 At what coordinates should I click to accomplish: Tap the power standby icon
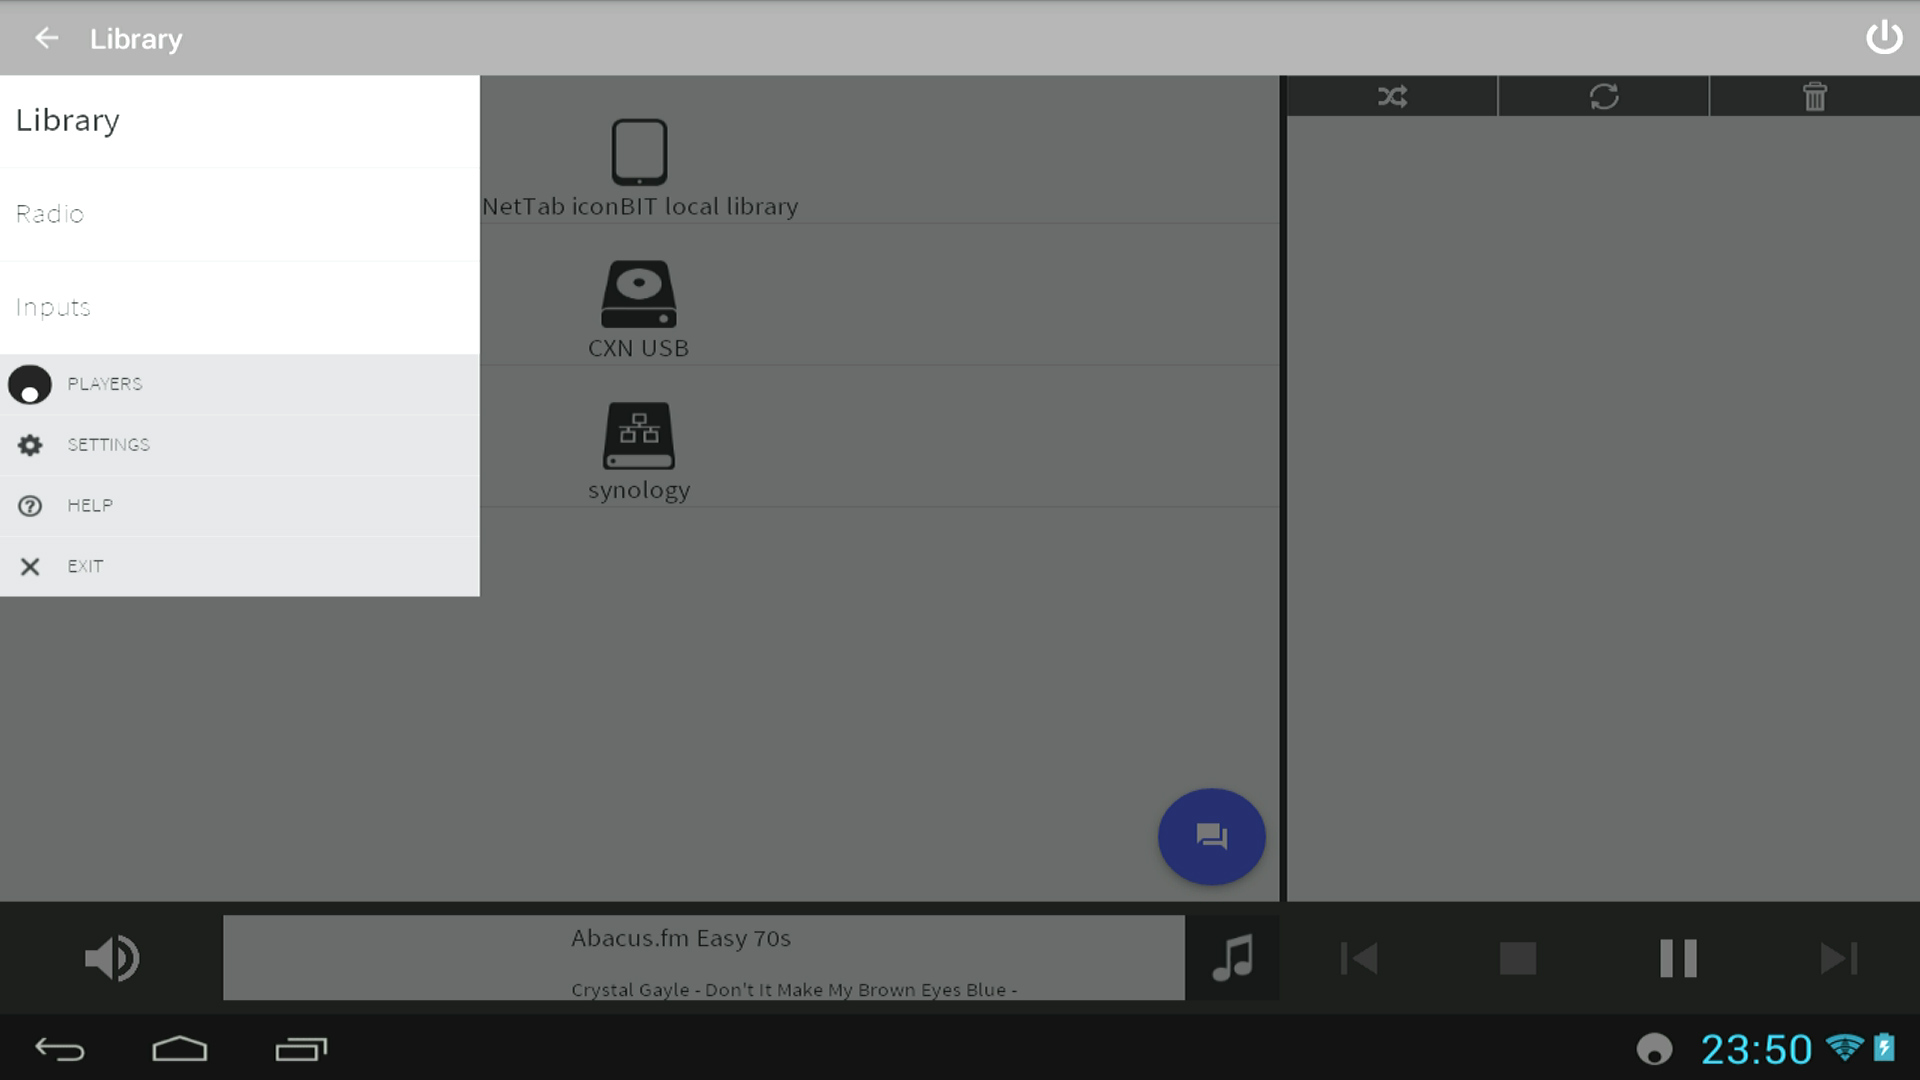1883,38
